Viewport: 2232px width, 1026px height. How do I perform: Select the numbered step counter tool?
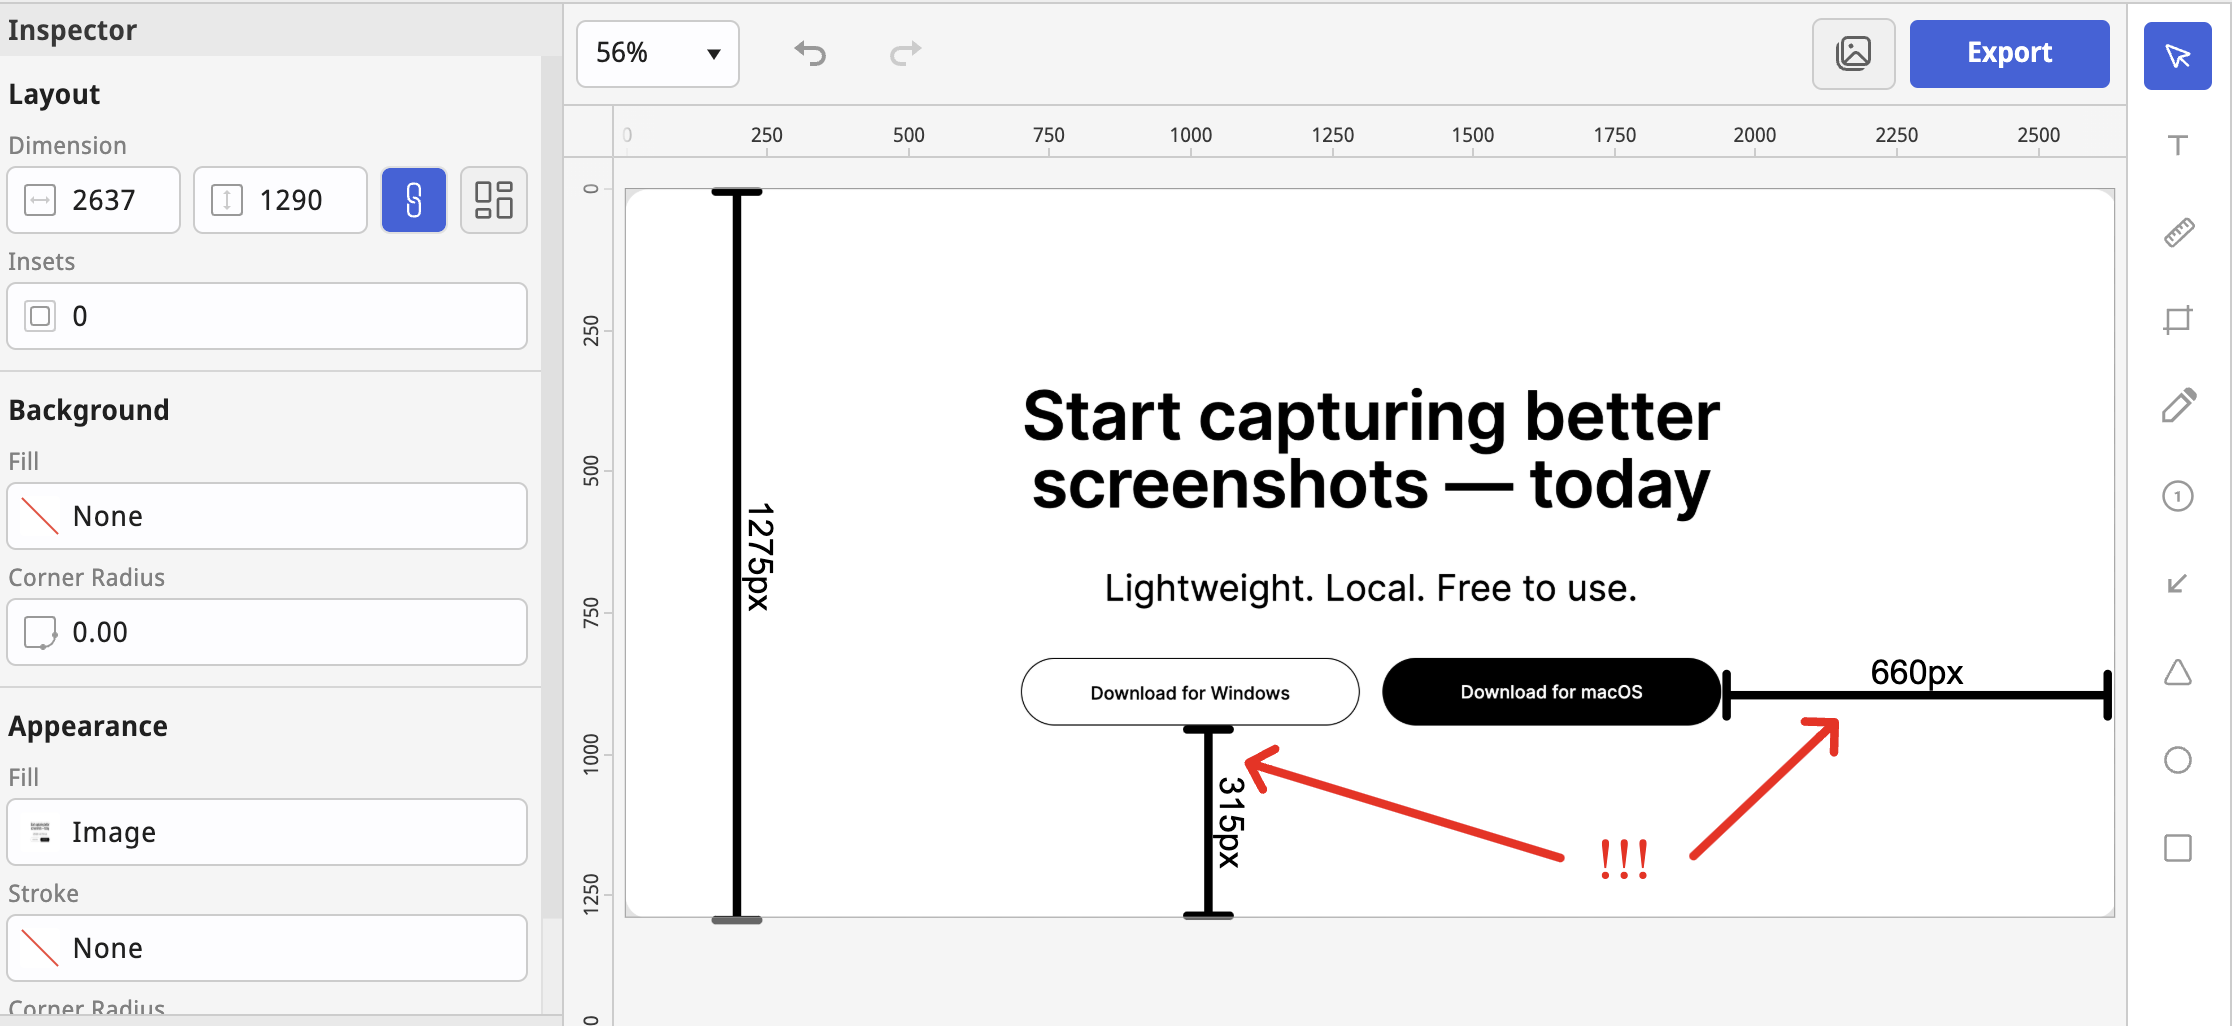click(x=2177, y=496)
